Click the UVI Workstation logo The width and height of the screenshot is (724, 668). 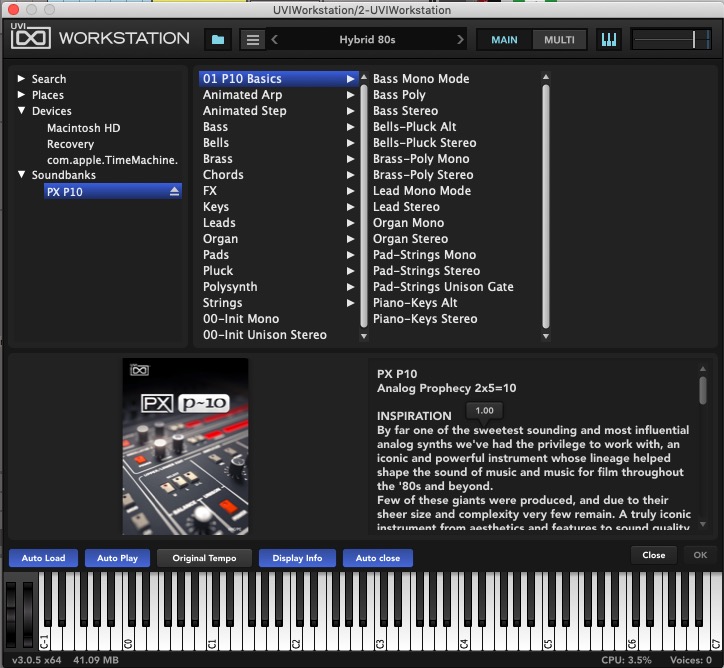click(30, 36)
